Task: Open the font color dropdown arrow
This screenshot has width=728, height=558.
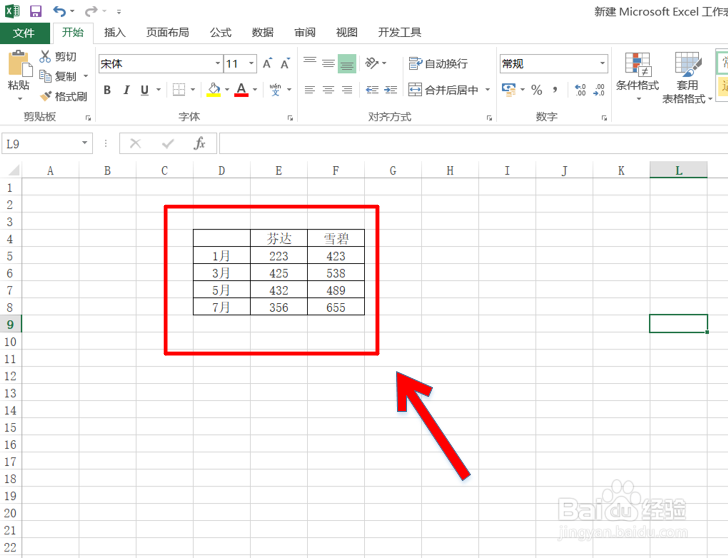Action: [x=255, y=90]
